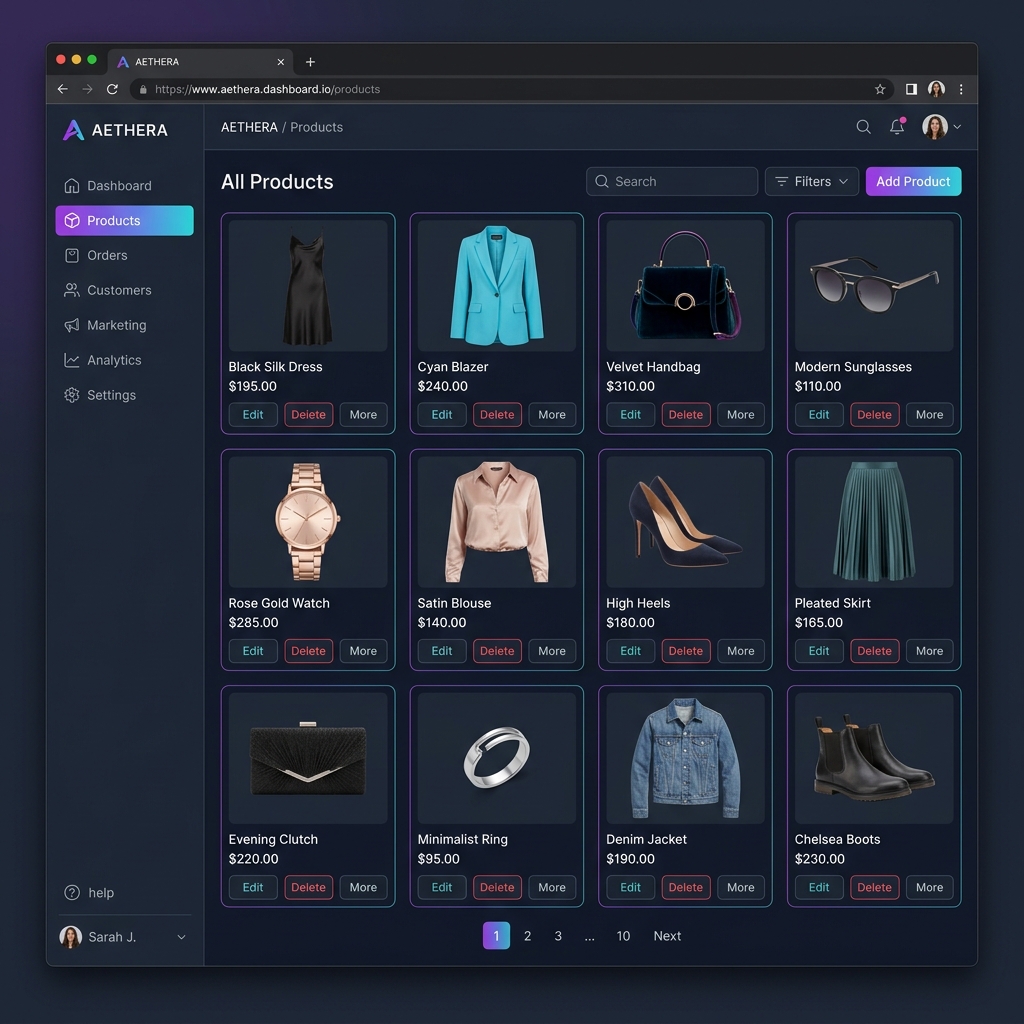Expand the Filters dropdown

coord(810,181)
